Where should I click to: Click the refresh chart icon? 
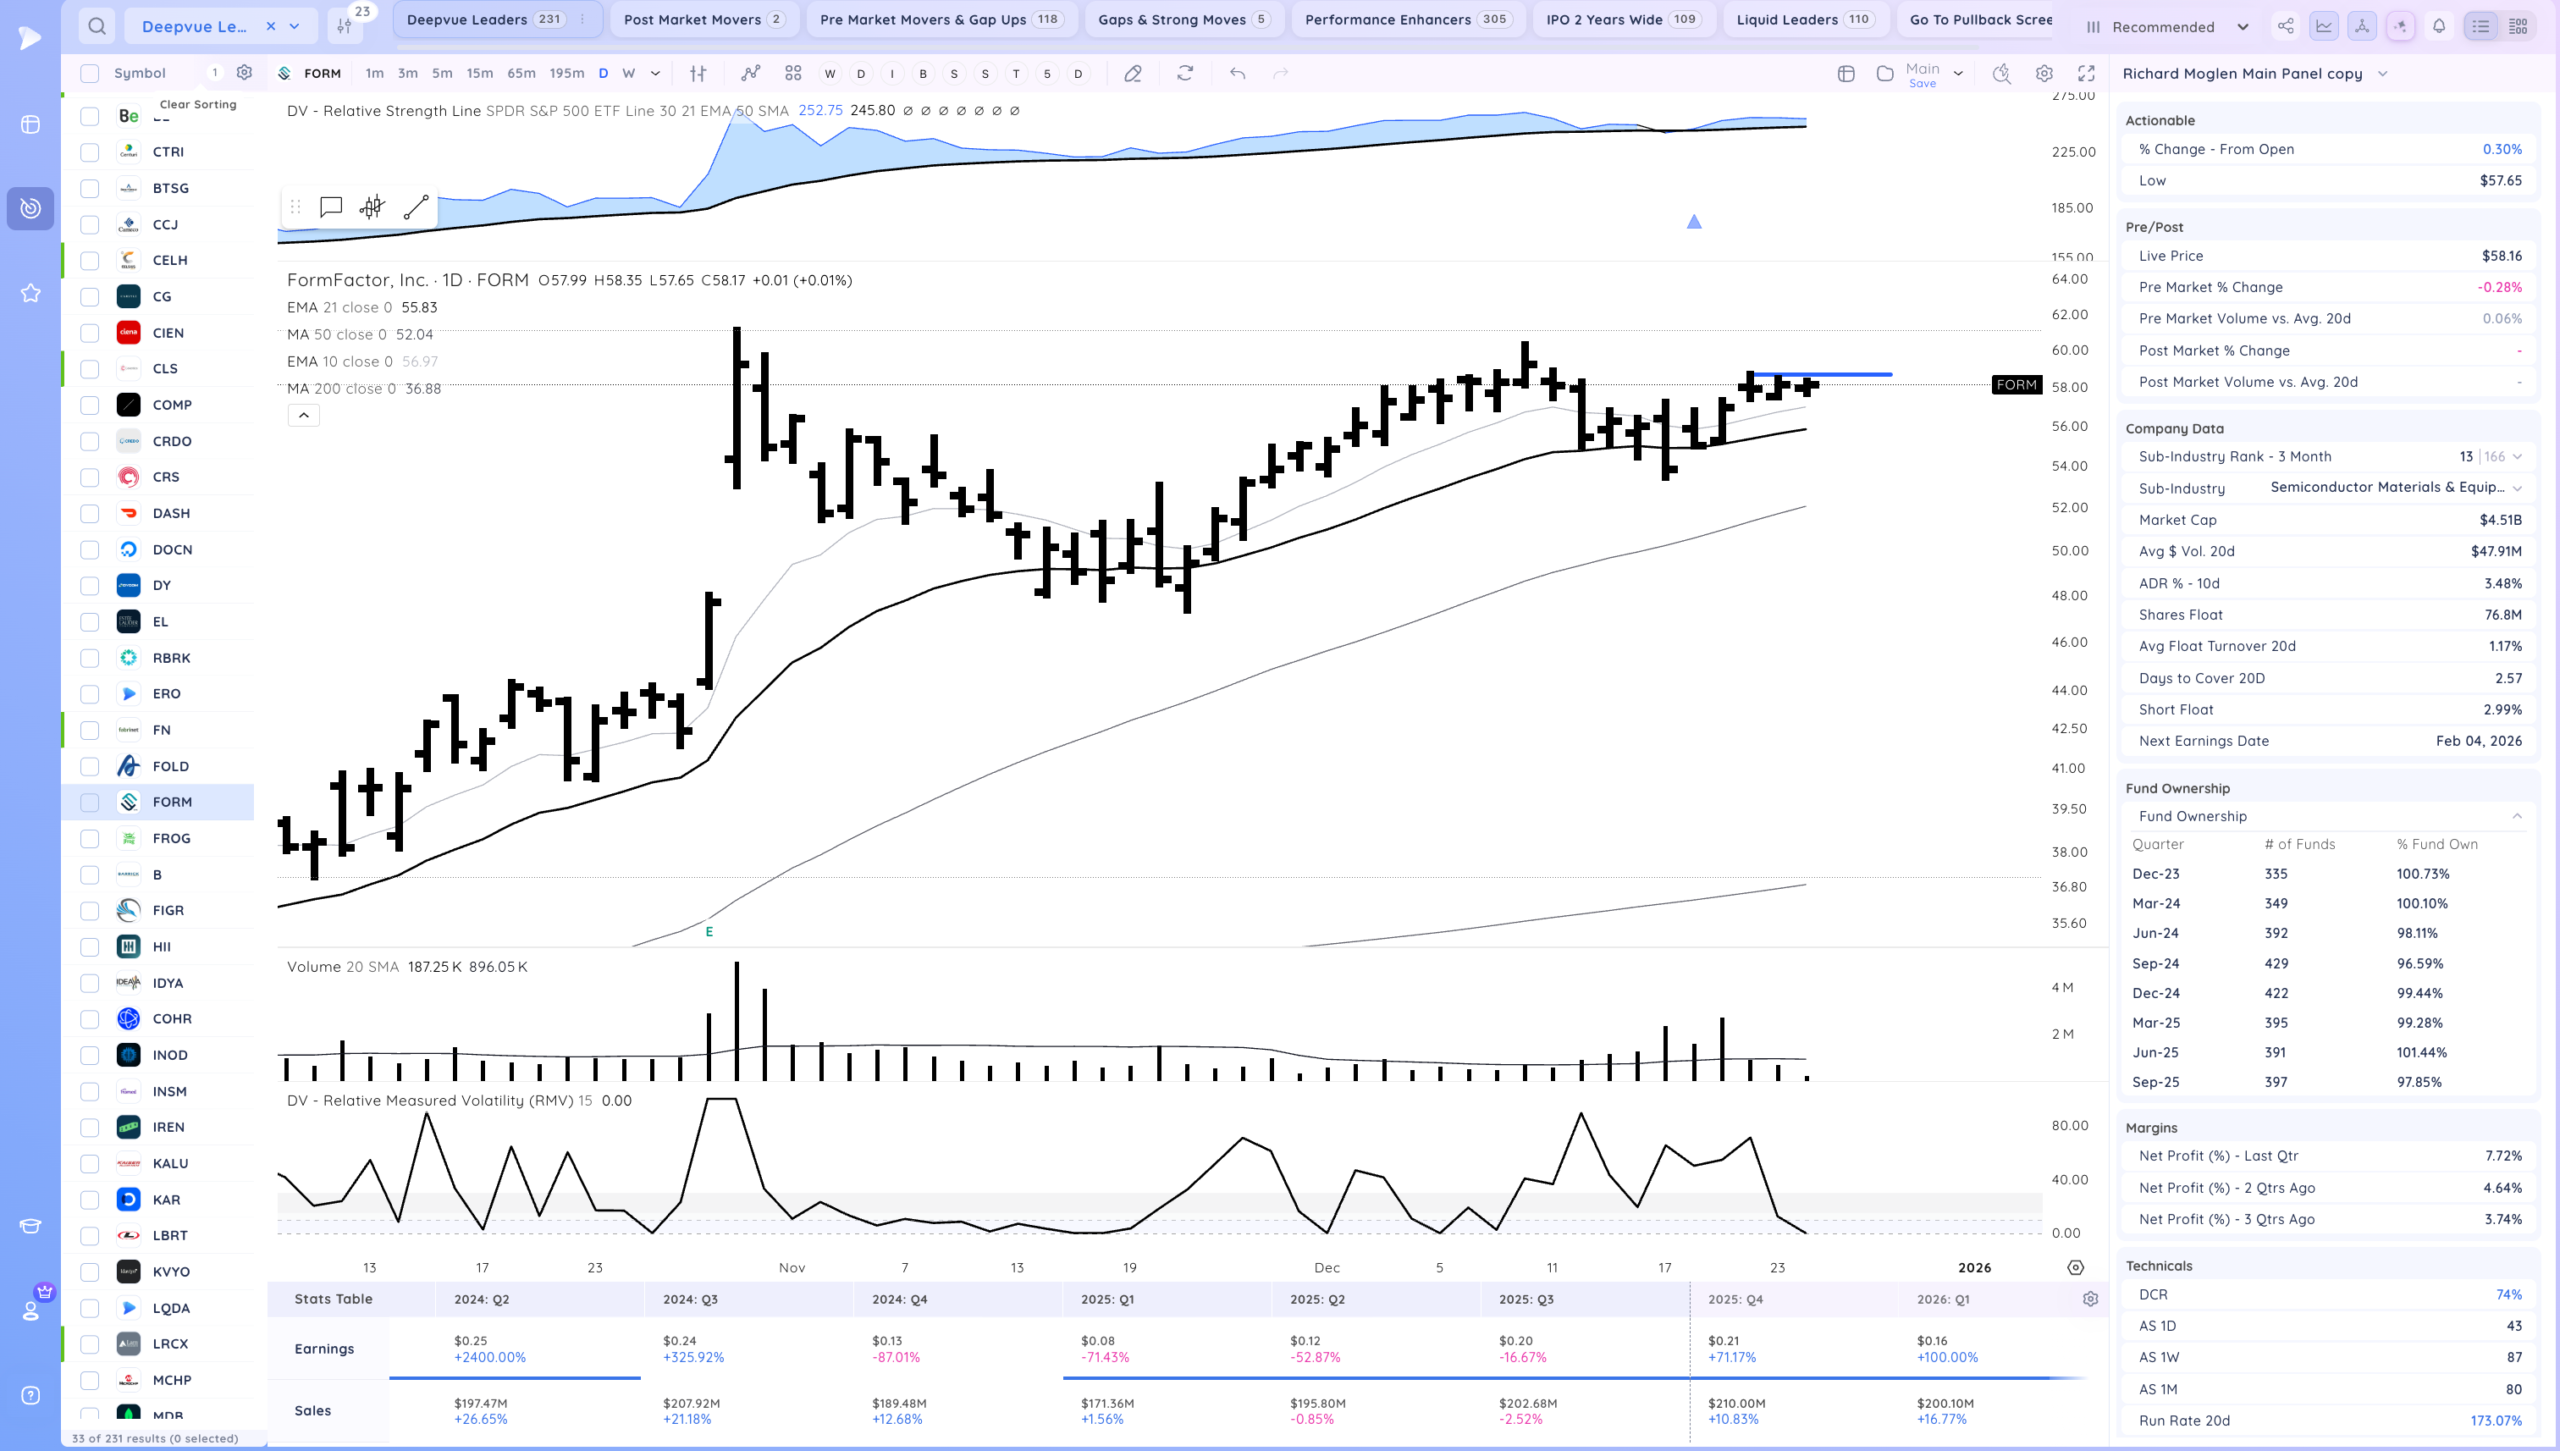1185,73
